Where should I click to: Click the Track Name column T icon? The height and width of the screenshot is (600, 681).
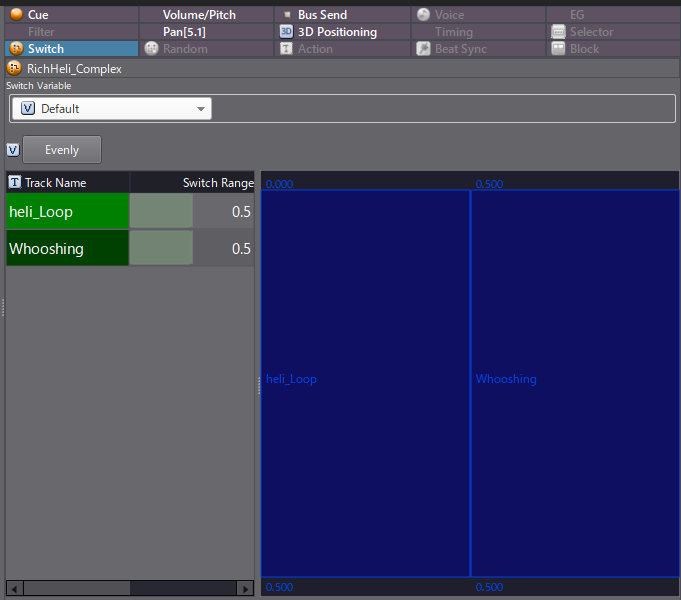click(x=15, y=183)
